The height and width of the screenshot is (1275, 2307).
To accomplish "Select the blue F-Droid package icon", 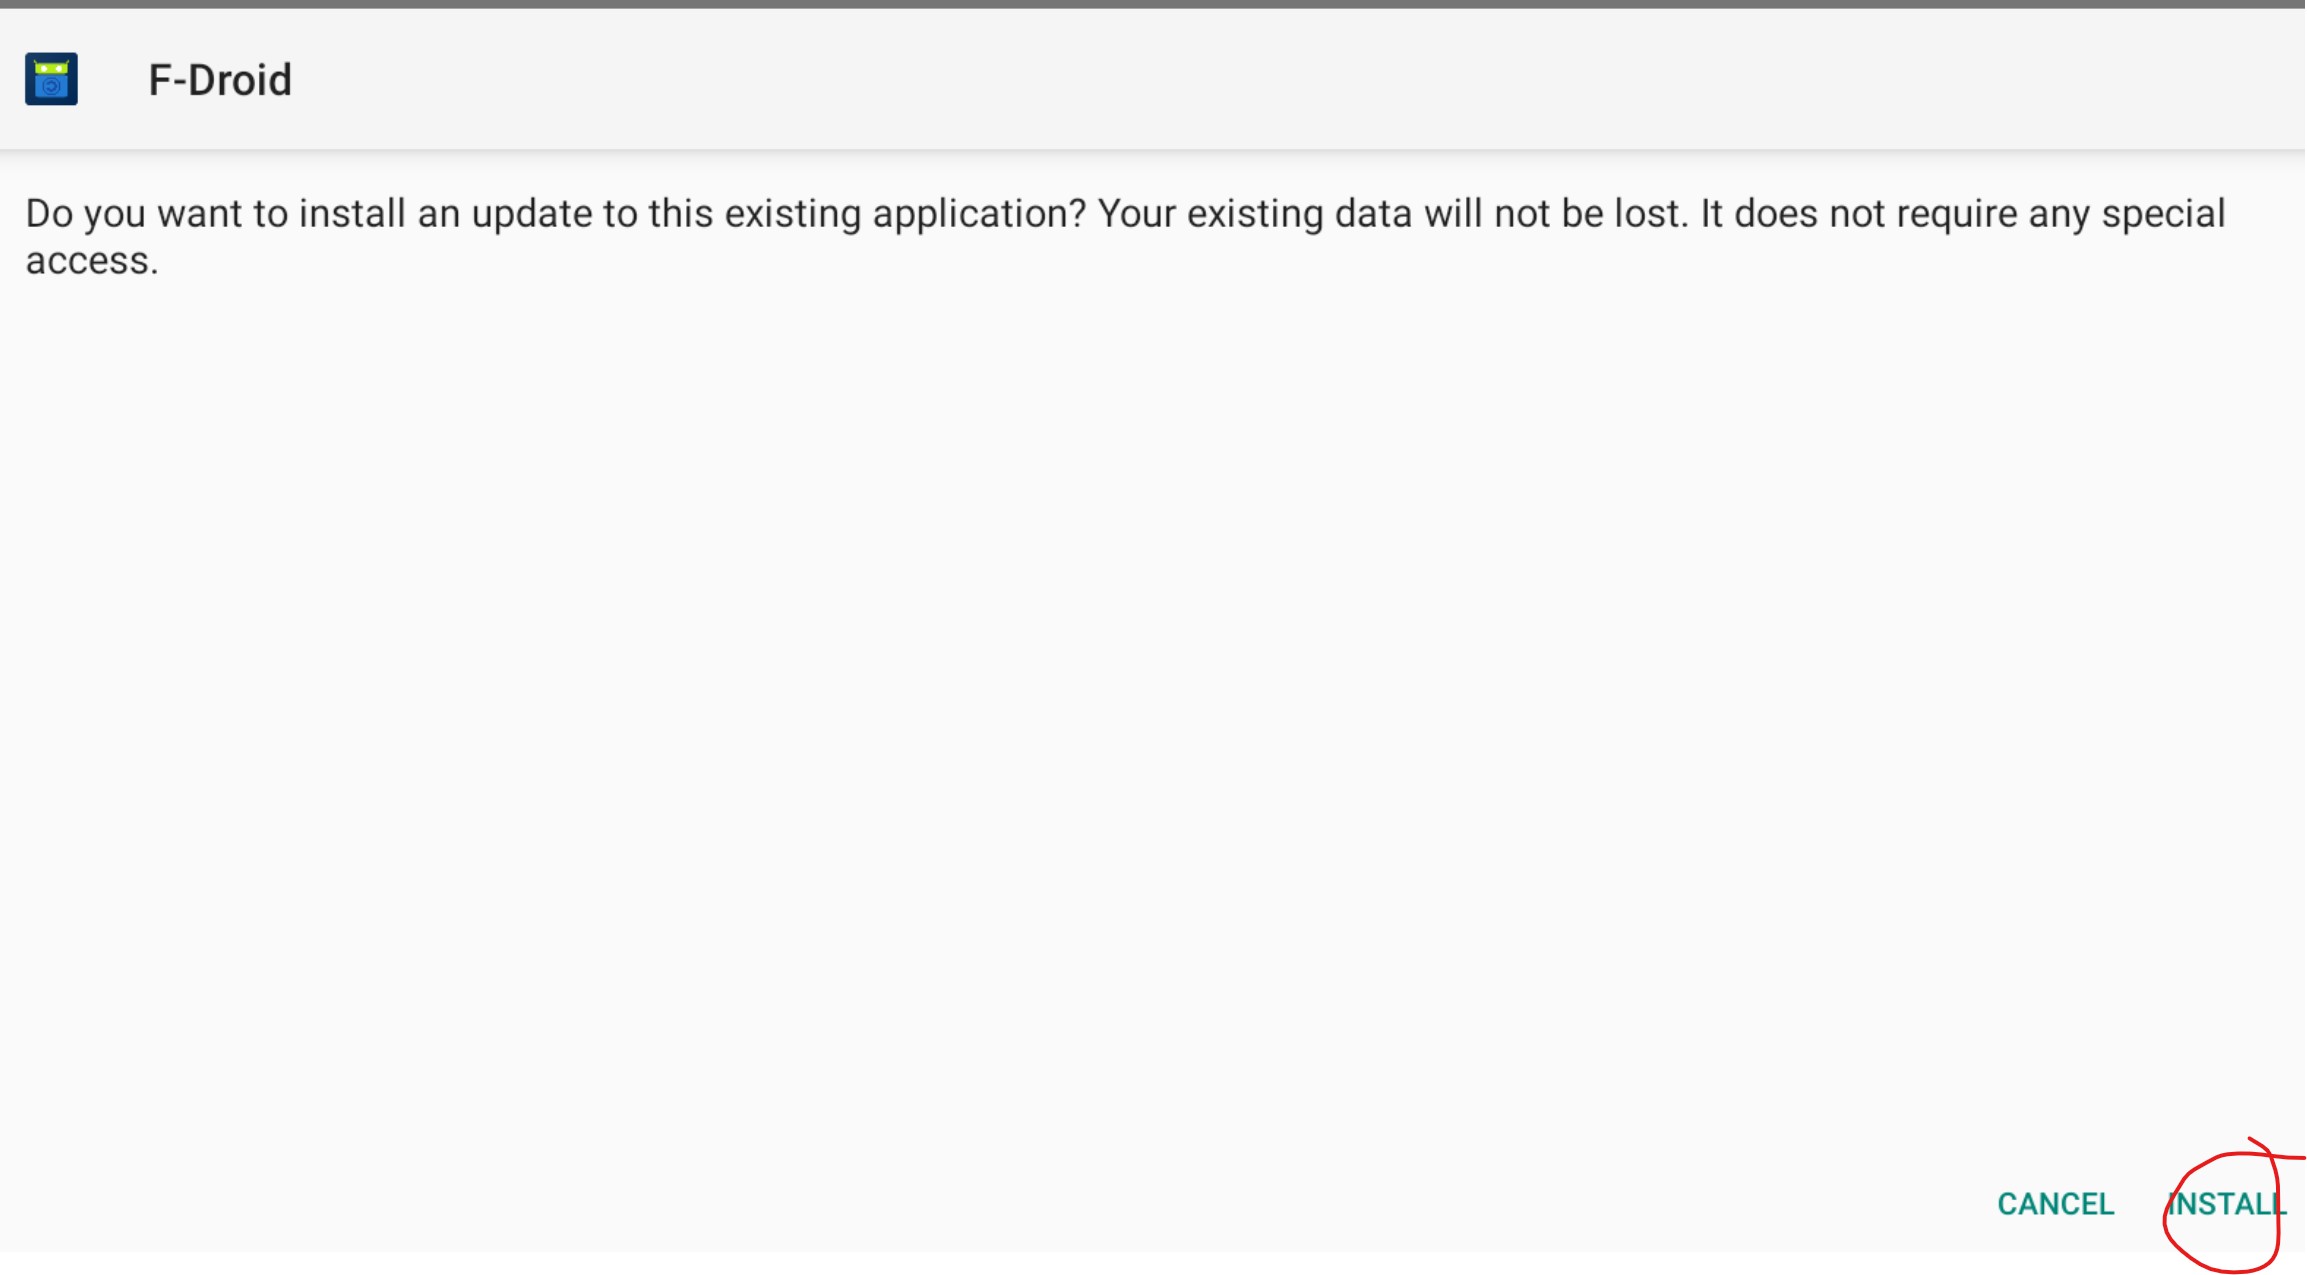I will (x=51, y=79).
